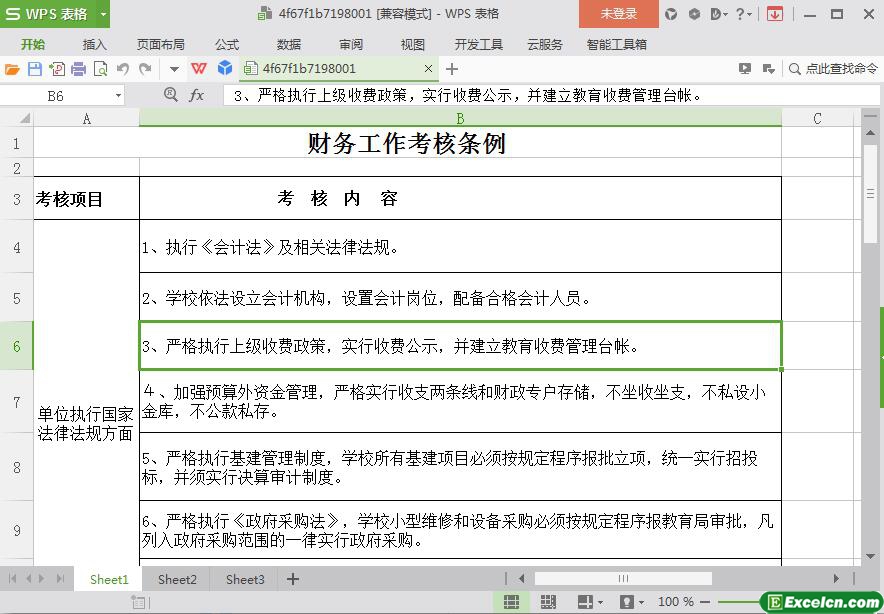The width and height of the screenshot is (884, 614).
Task: Click the zoom out minus control
Action: coord(704,602)
